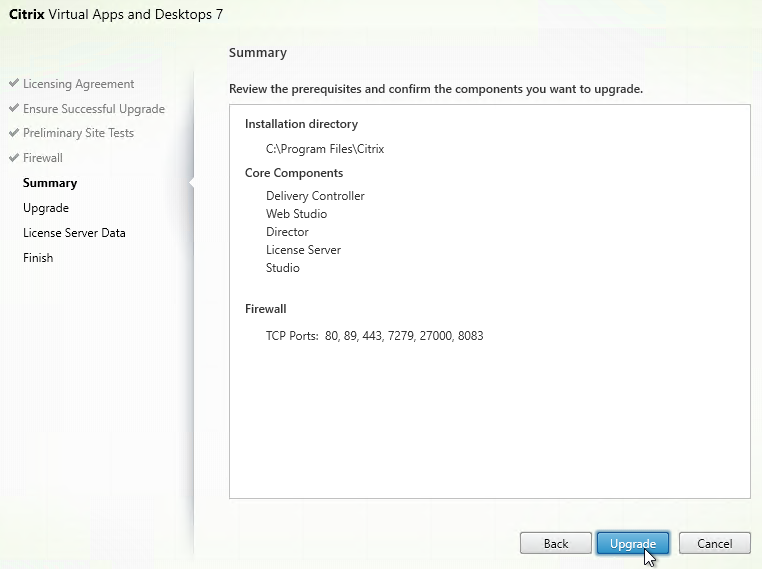Click checkmark icon beside Licensing Agreement
The width and height of the screenshot is (762, 569).
point(14,84)
